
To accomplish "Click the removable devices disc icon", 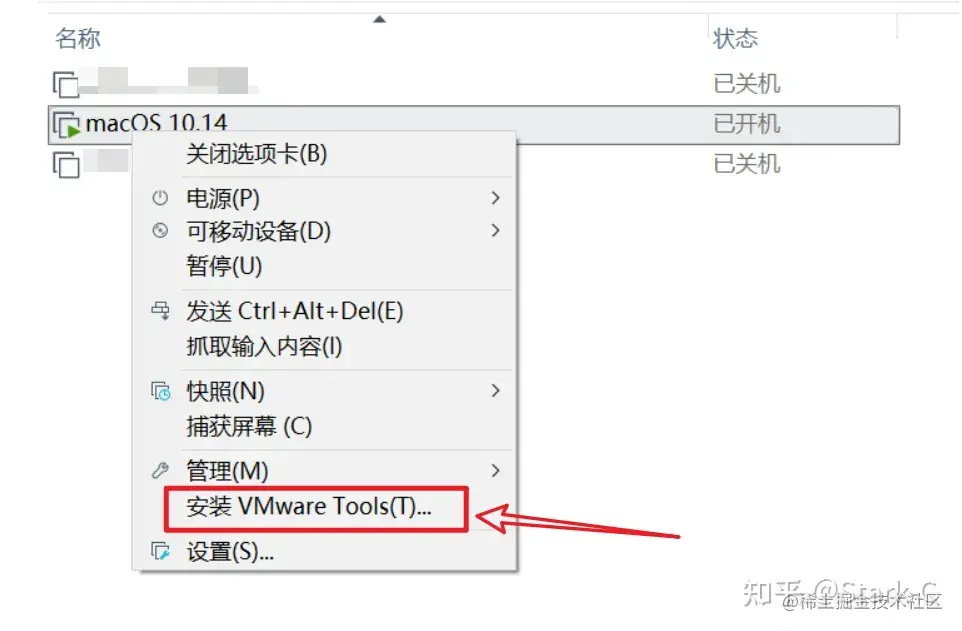I will 160,230.
